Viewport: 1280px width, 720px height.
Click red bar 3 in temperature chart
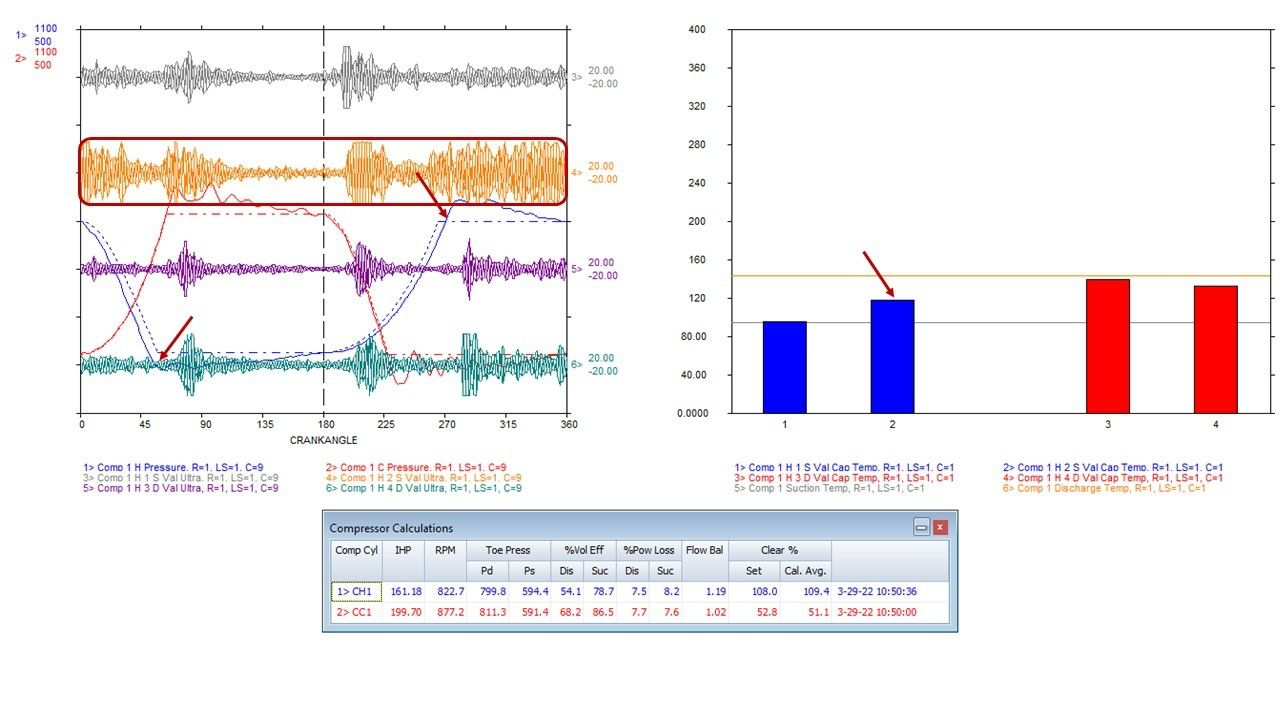pos(1108,346)
